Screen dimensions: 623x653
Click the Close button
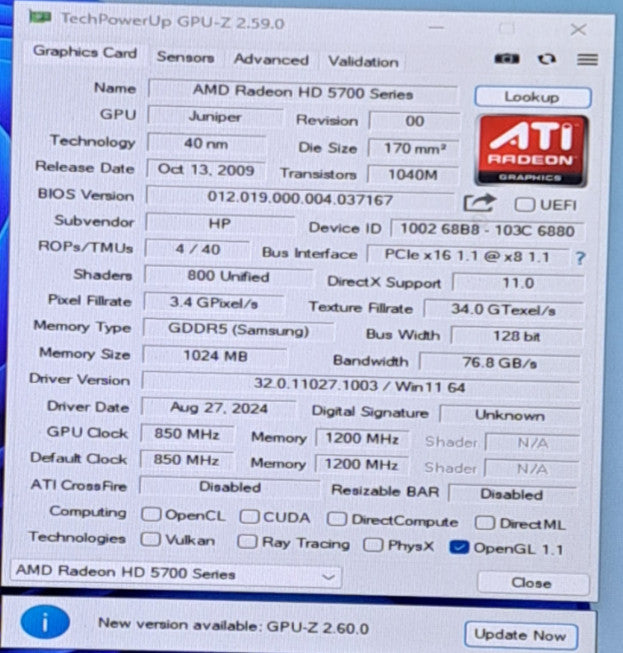(x=532, y=583)
